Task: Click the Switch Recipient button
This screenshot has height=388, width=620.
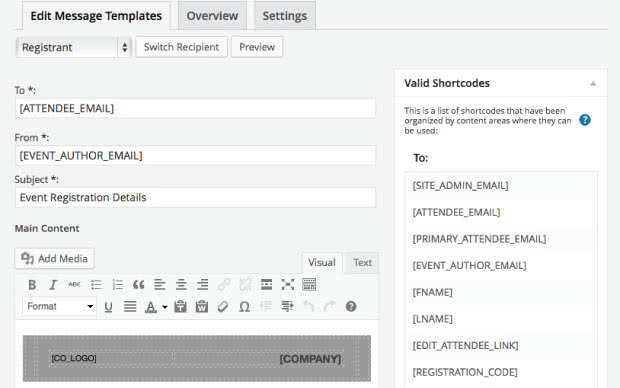Action: [x=181, y=47]
